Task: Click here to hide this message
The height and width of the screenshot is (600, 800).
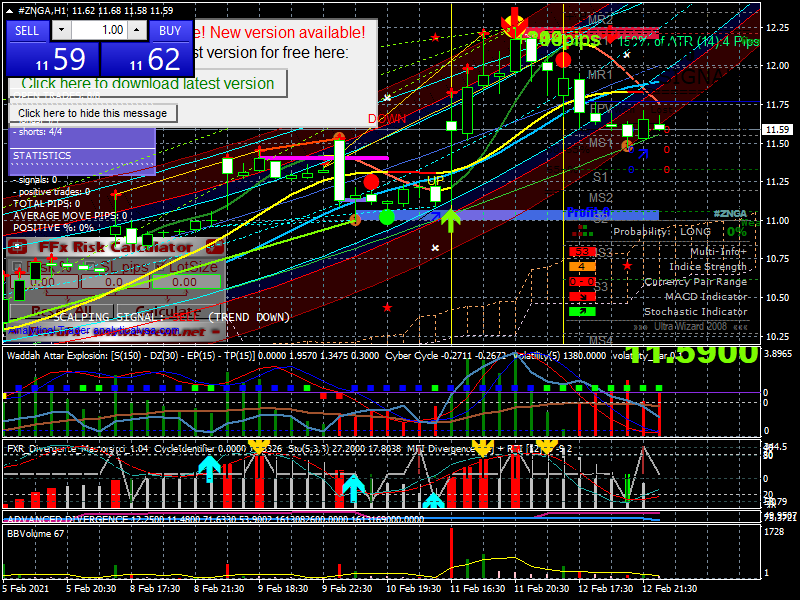Action: point(93,113)
